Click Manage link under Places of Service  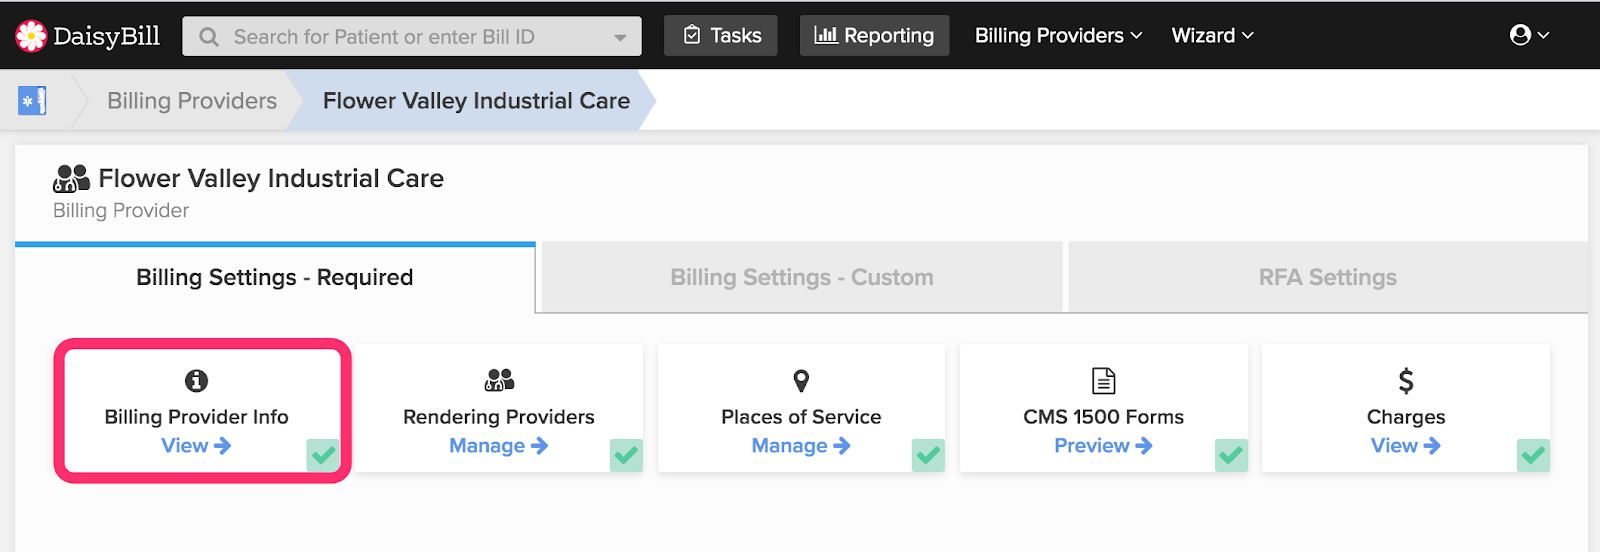[x=801, y=446]
